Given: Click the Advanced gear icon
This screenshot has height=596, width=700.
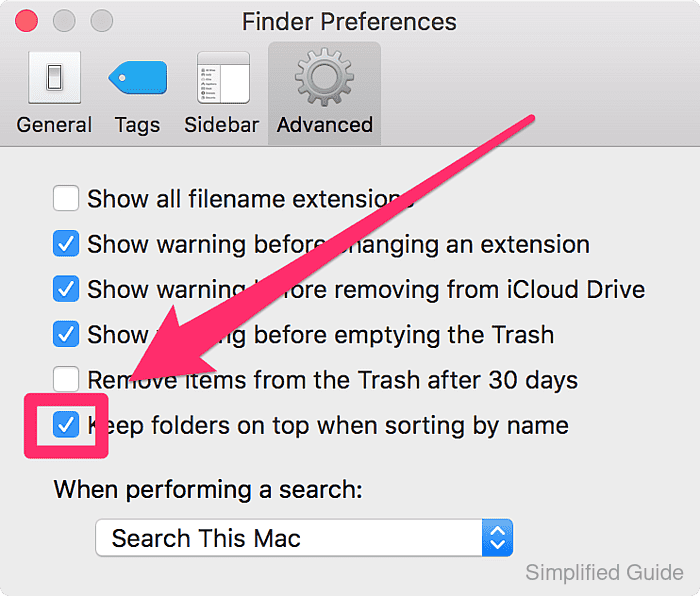Looking at the screenshot, I should tap(325, 77).
